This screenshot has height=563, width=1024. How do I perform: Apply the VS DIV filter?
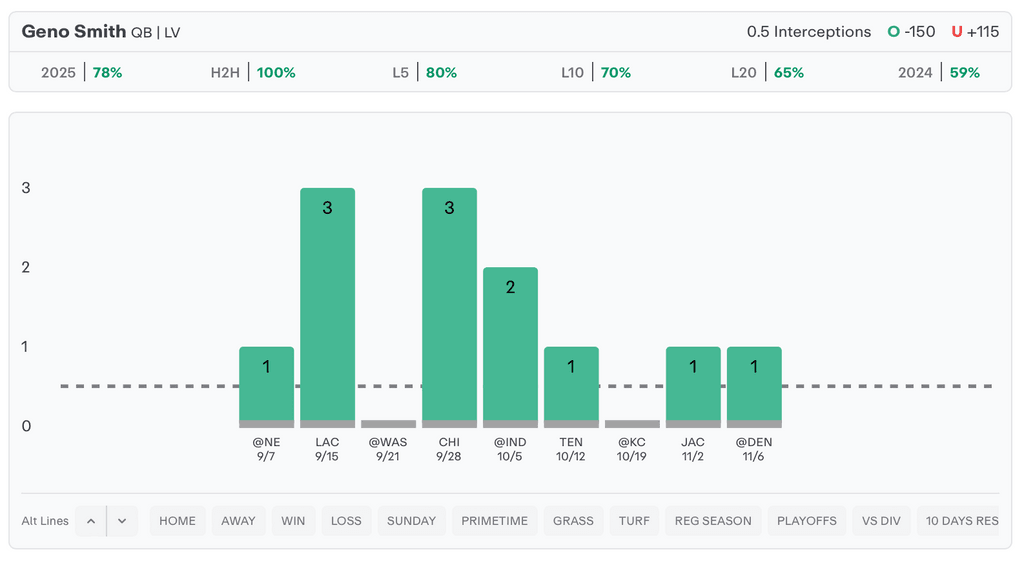pos(881,521)
